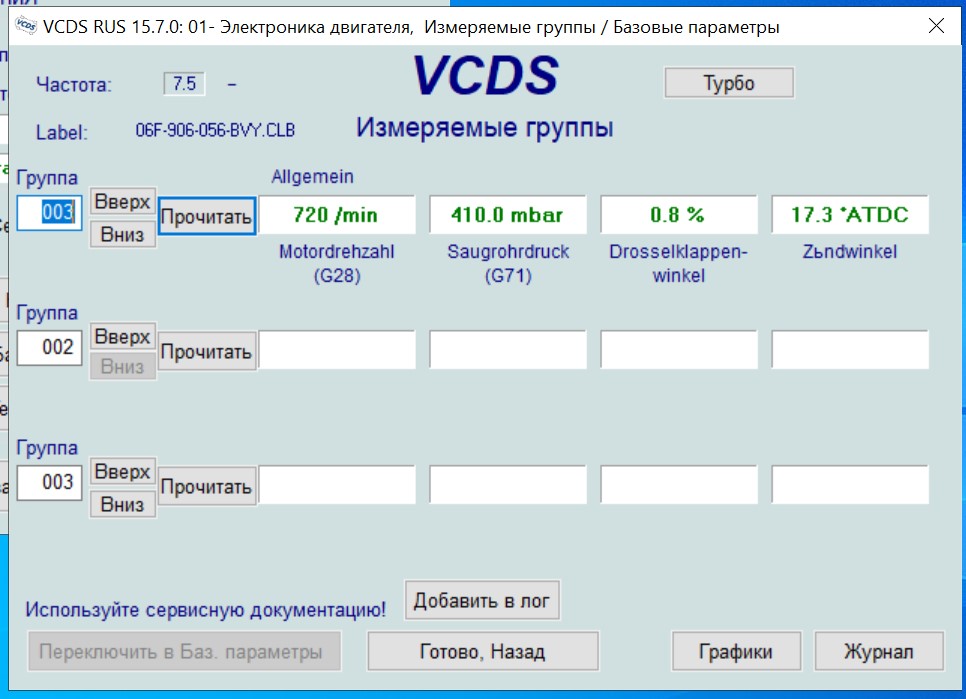
Task: Close the VCDS window
Action: pos(936,27)
